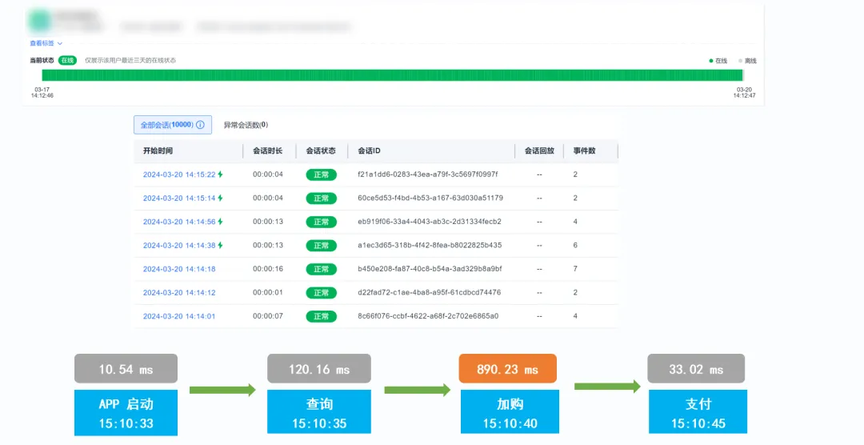Switch to the 全部会话(10000) tab
This screenshot has width=864, height=445.
pyautogui.click(x=172, y=125)
